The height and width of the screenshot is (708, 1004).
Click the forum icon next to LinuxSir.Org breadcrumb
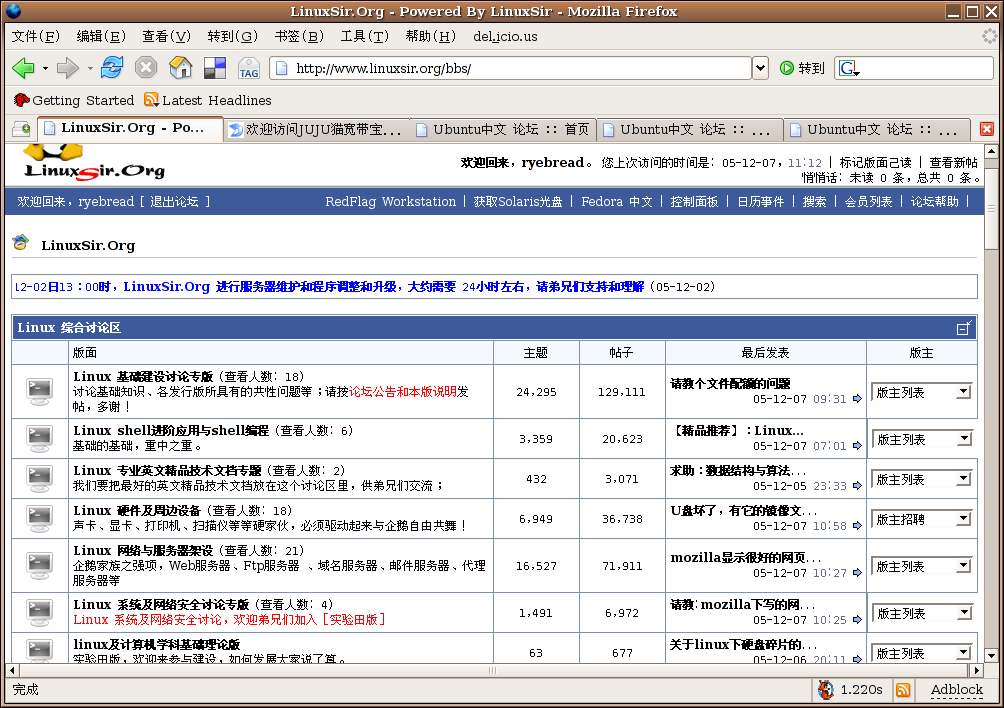(21, 243)
